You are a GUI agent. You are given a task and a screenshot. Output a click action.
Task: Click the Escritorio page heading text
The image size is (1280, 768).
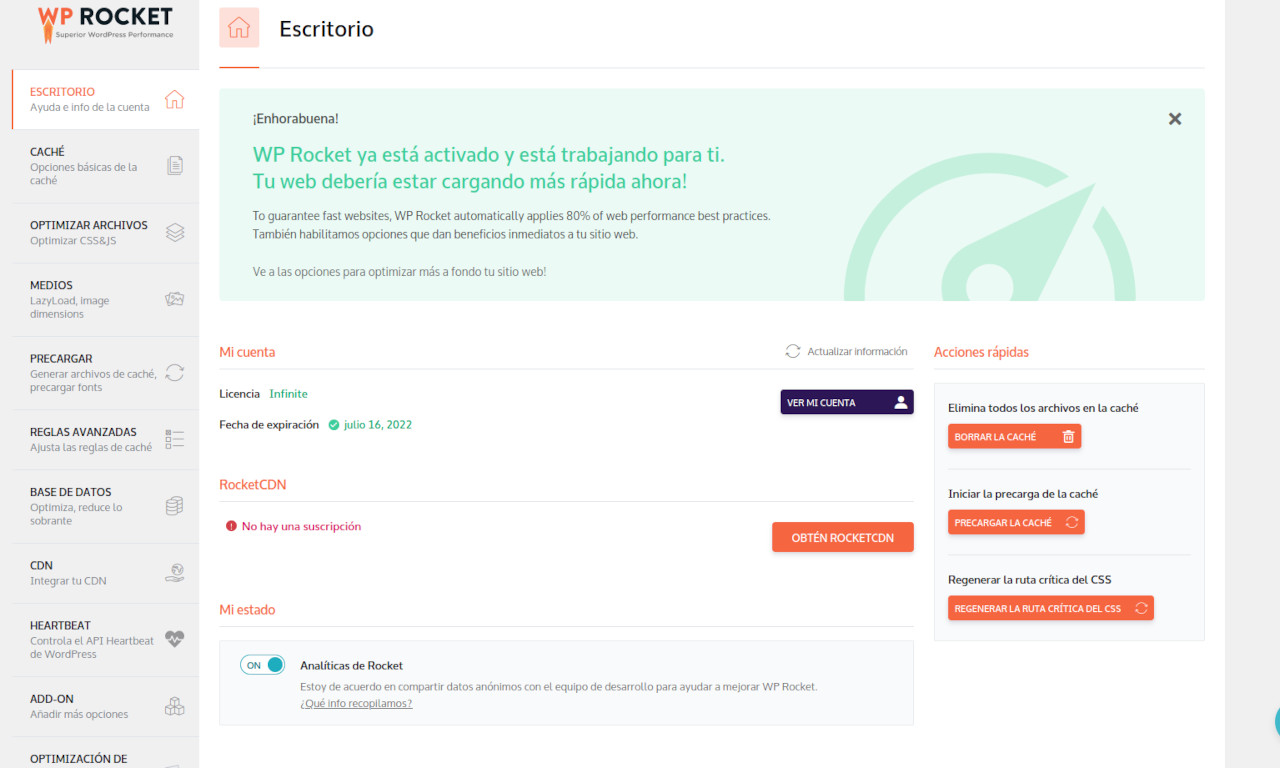coord(326,29)
